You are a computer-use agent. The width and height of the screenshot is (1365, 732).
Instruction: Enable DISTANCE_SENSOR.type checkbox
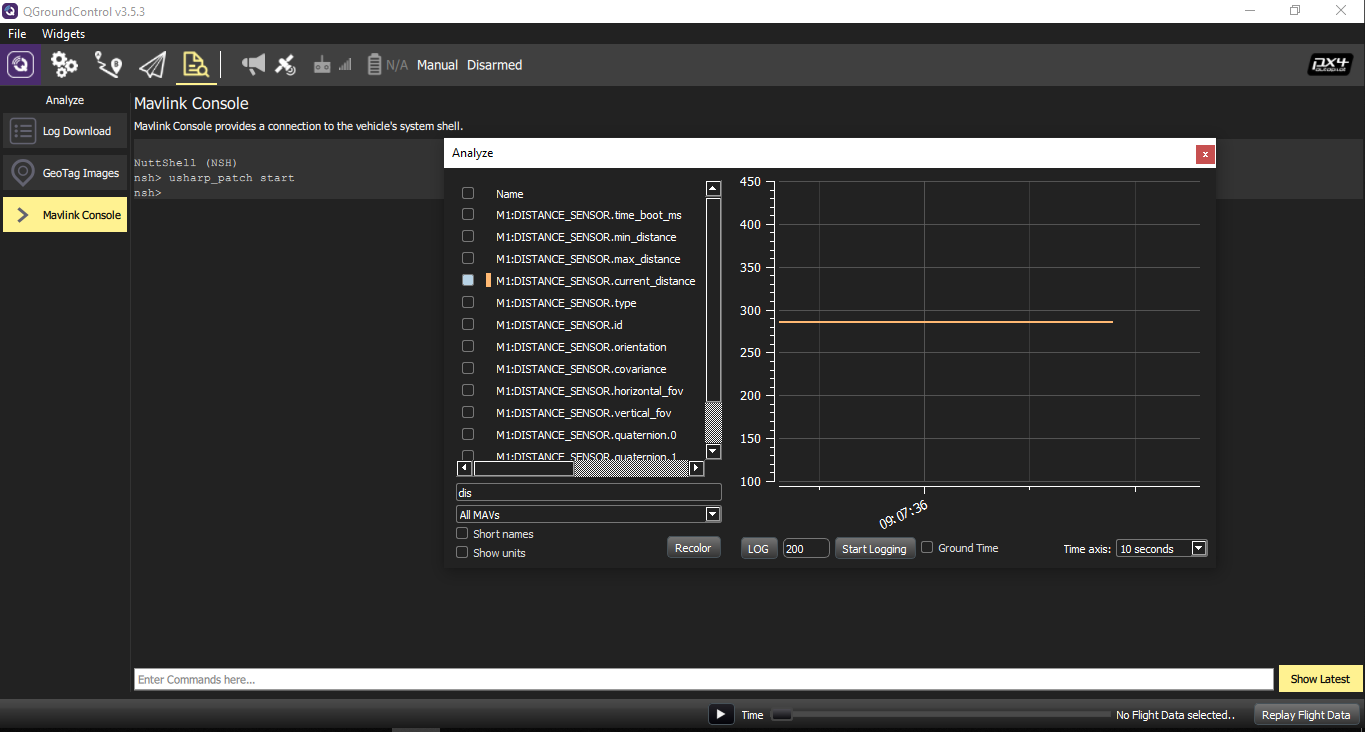point(467,303)
